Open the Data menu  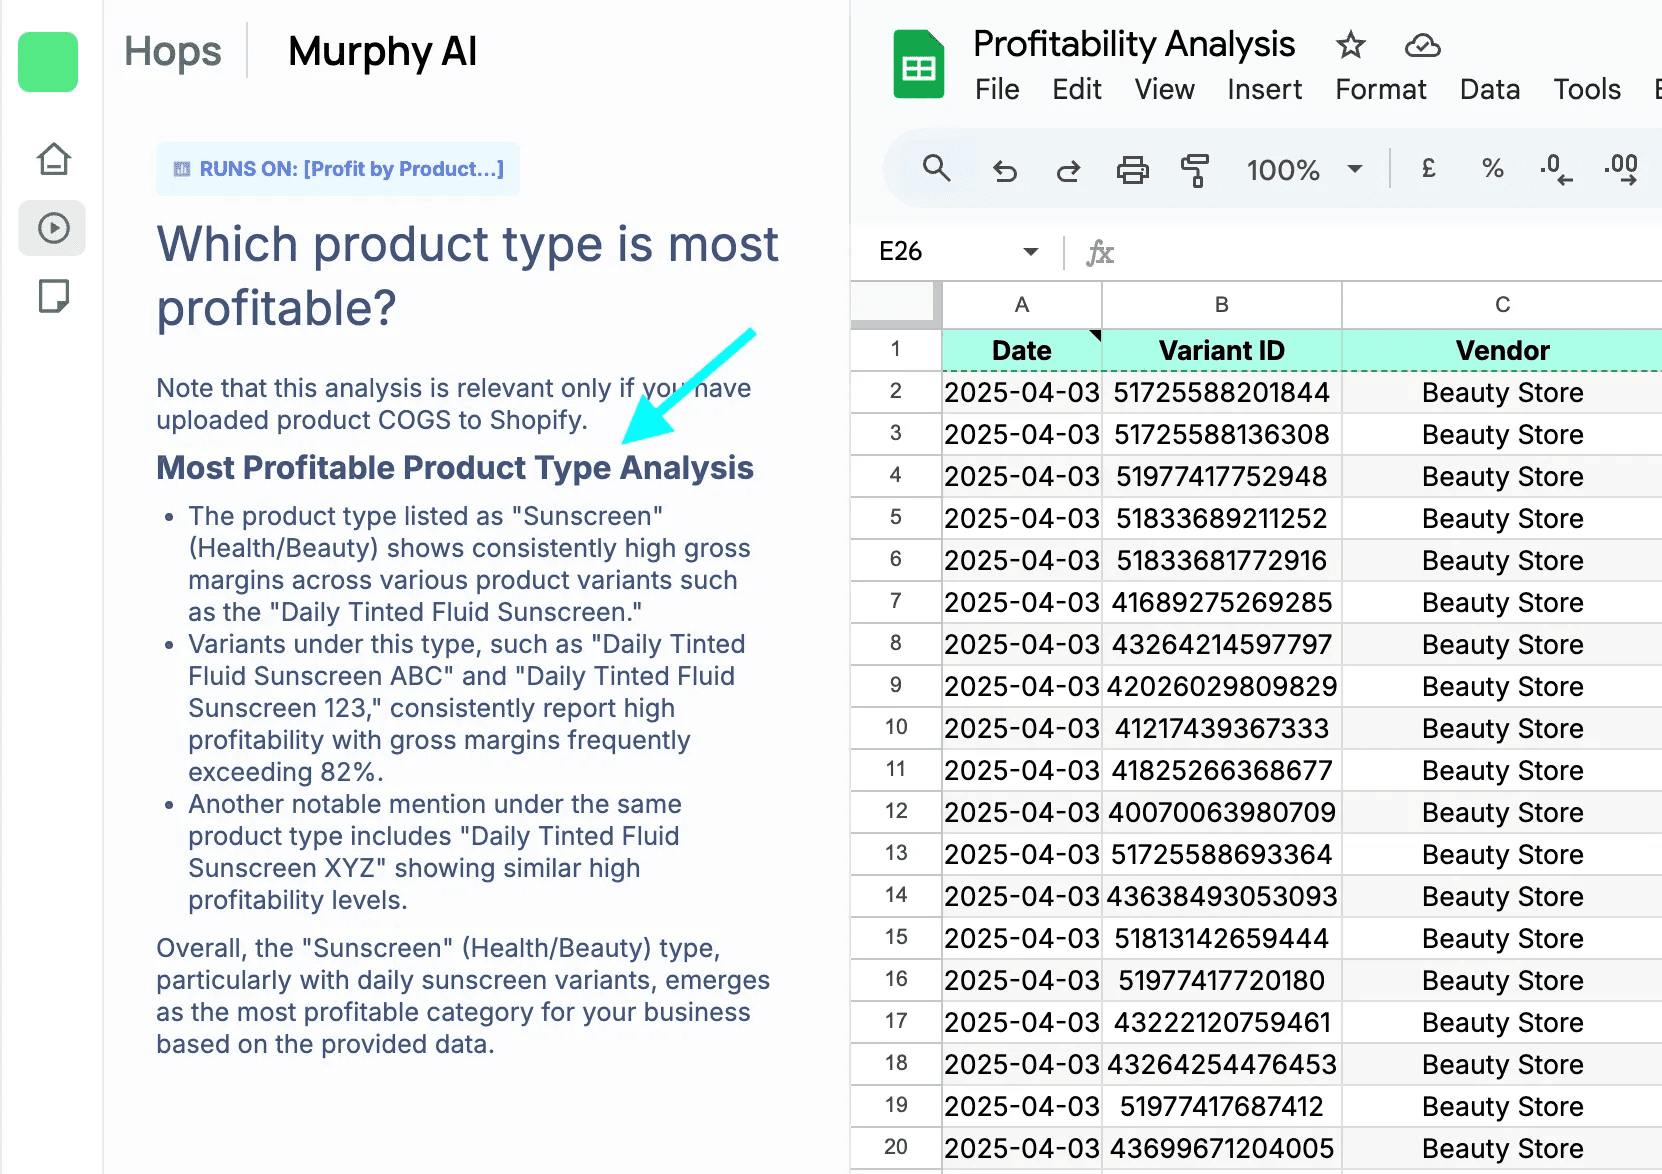(1490, 90)
